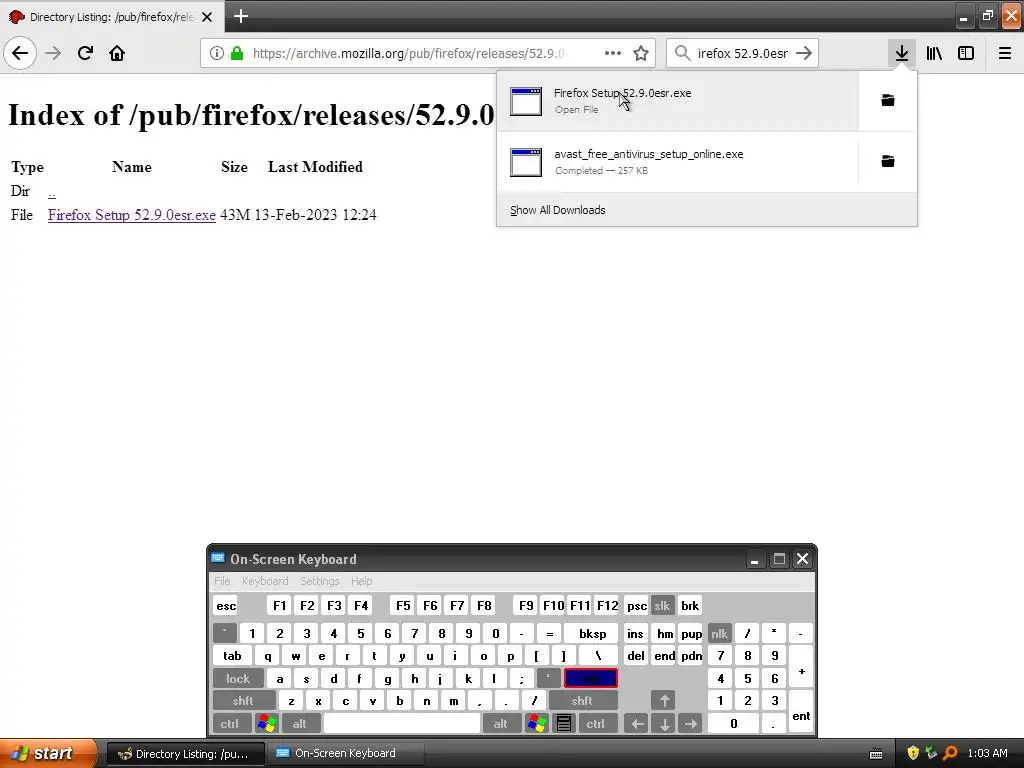1024x768 pixels.
Task: Click the bksp key on On-Screen Keyboard
Action: [593, 633]
